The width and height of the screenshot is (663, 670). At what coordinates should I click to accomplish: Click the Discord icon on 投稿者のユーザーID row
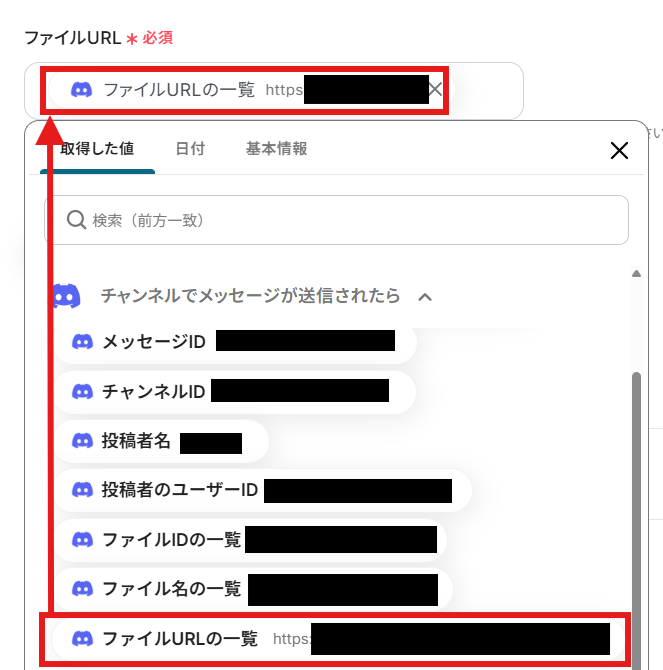coord(82,490)
